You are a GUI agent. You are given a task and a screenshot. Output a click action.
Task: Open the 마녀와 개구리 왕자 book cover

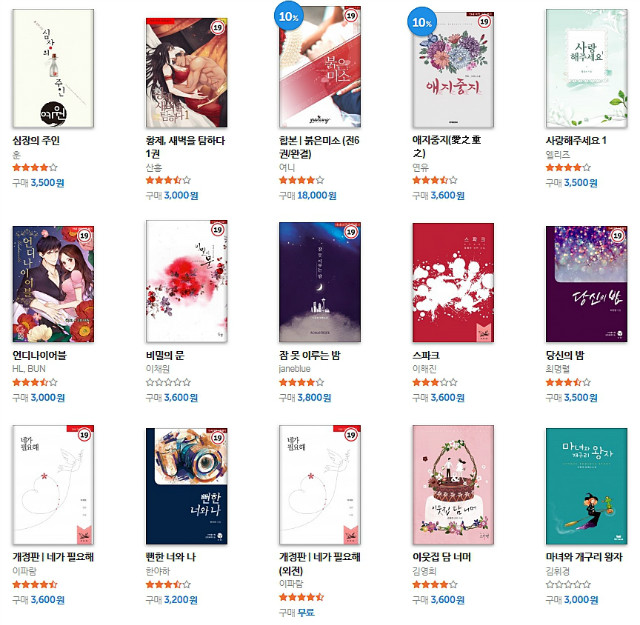(587, 486)
